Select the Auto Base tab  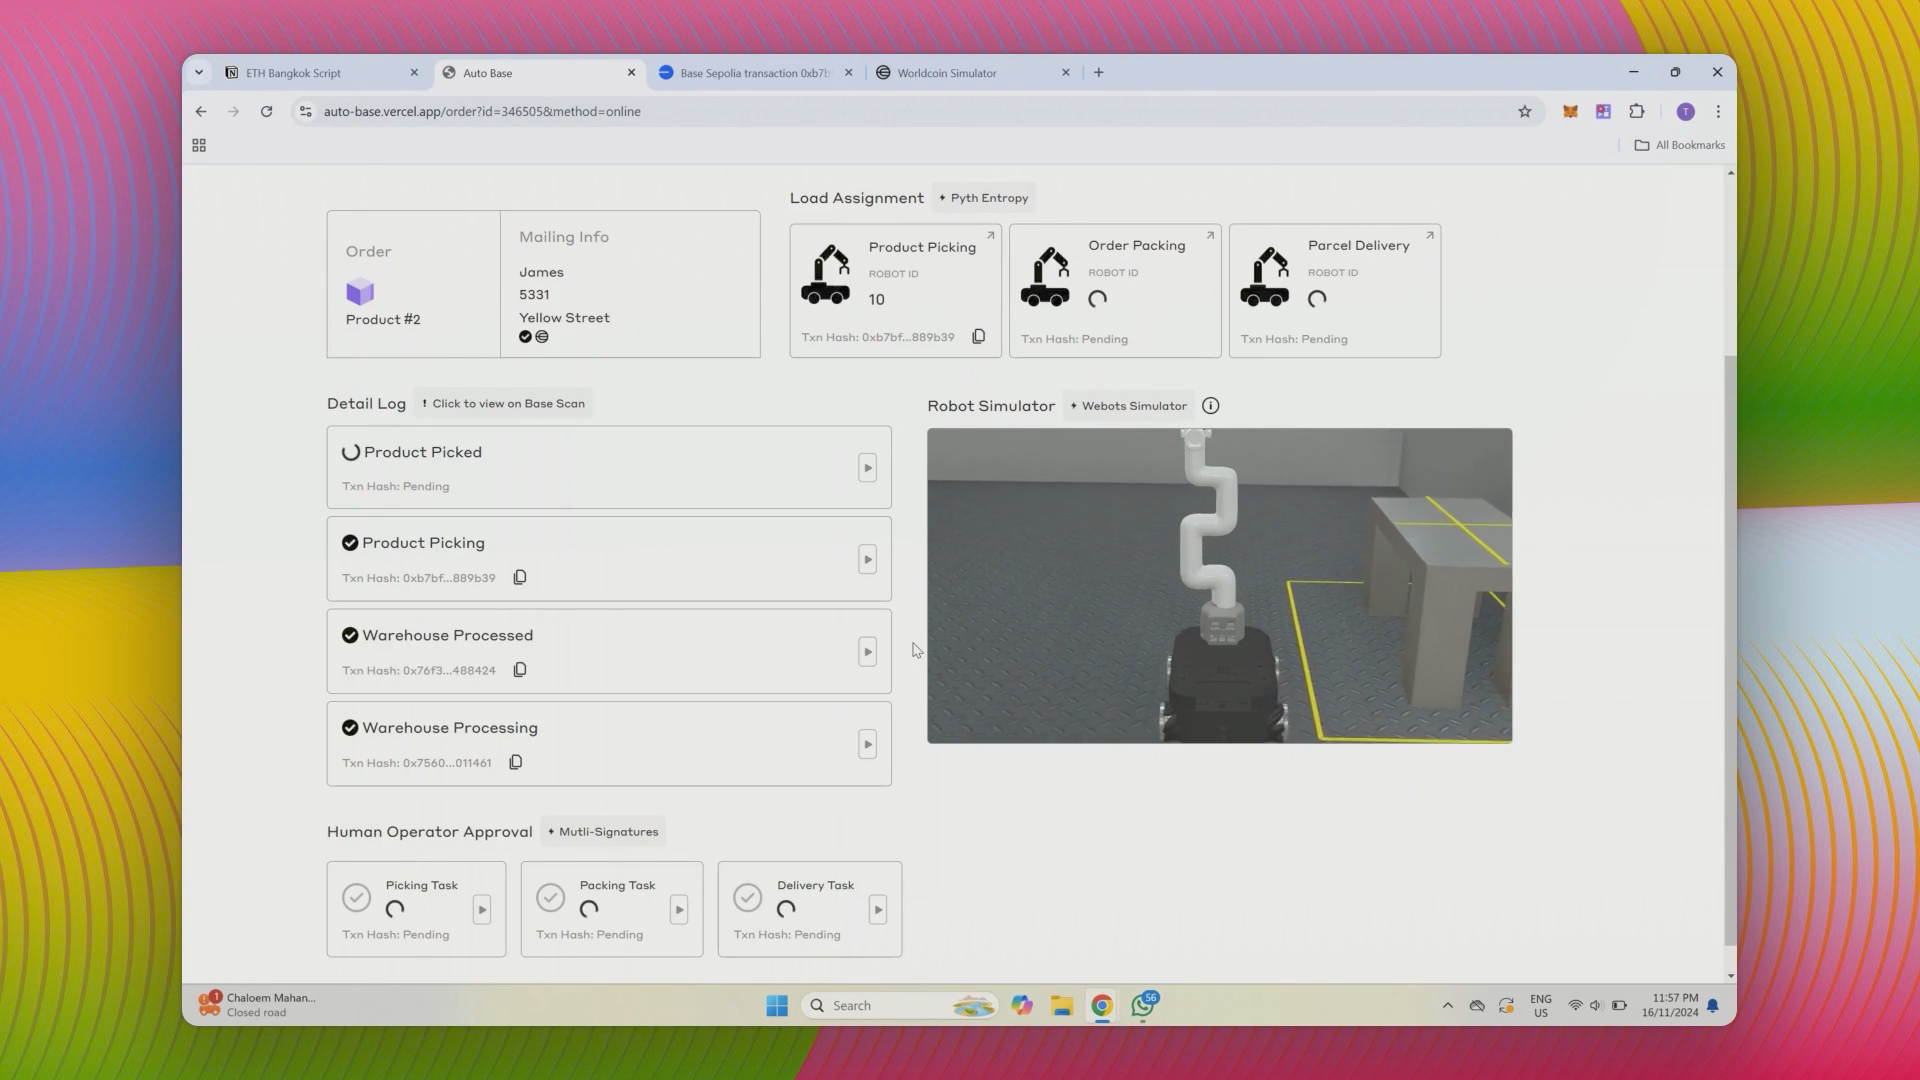[540, 73]
